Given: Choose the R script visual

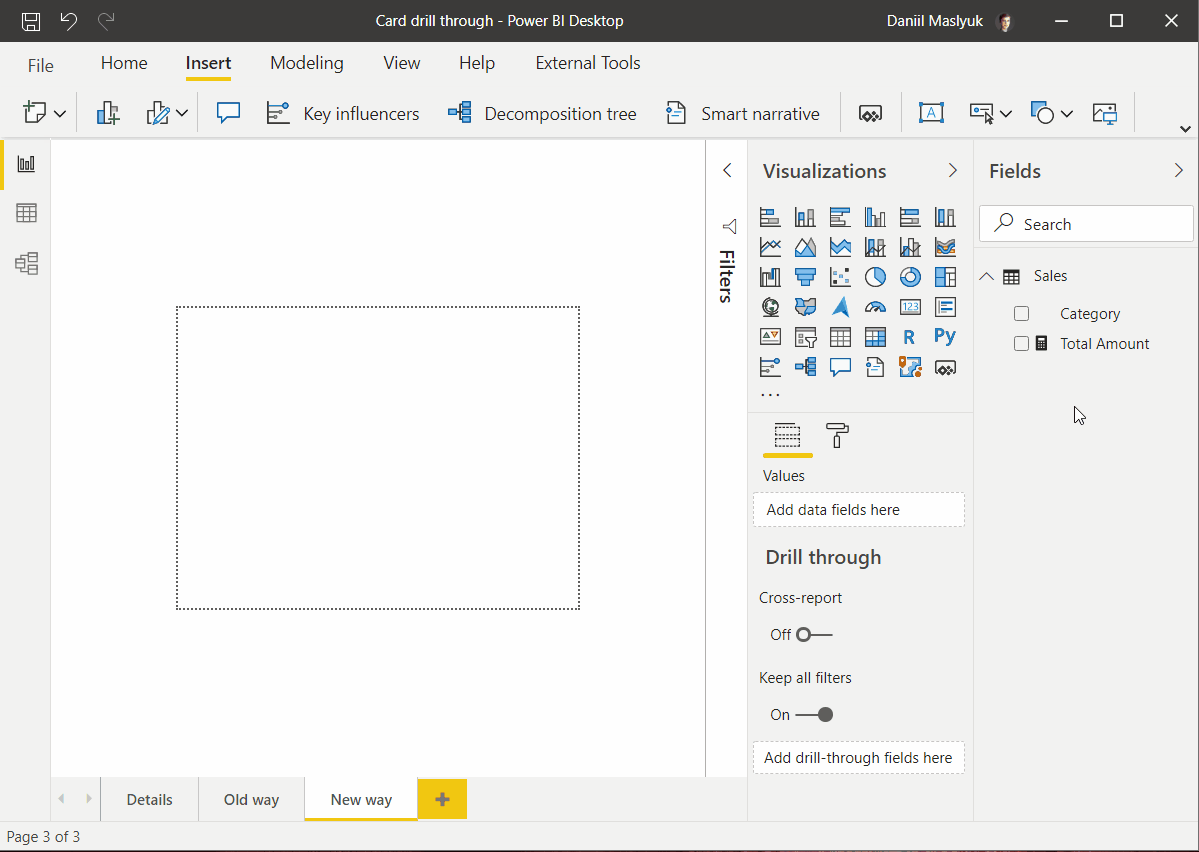Looking at the screenshot, I should pos(909,337).
